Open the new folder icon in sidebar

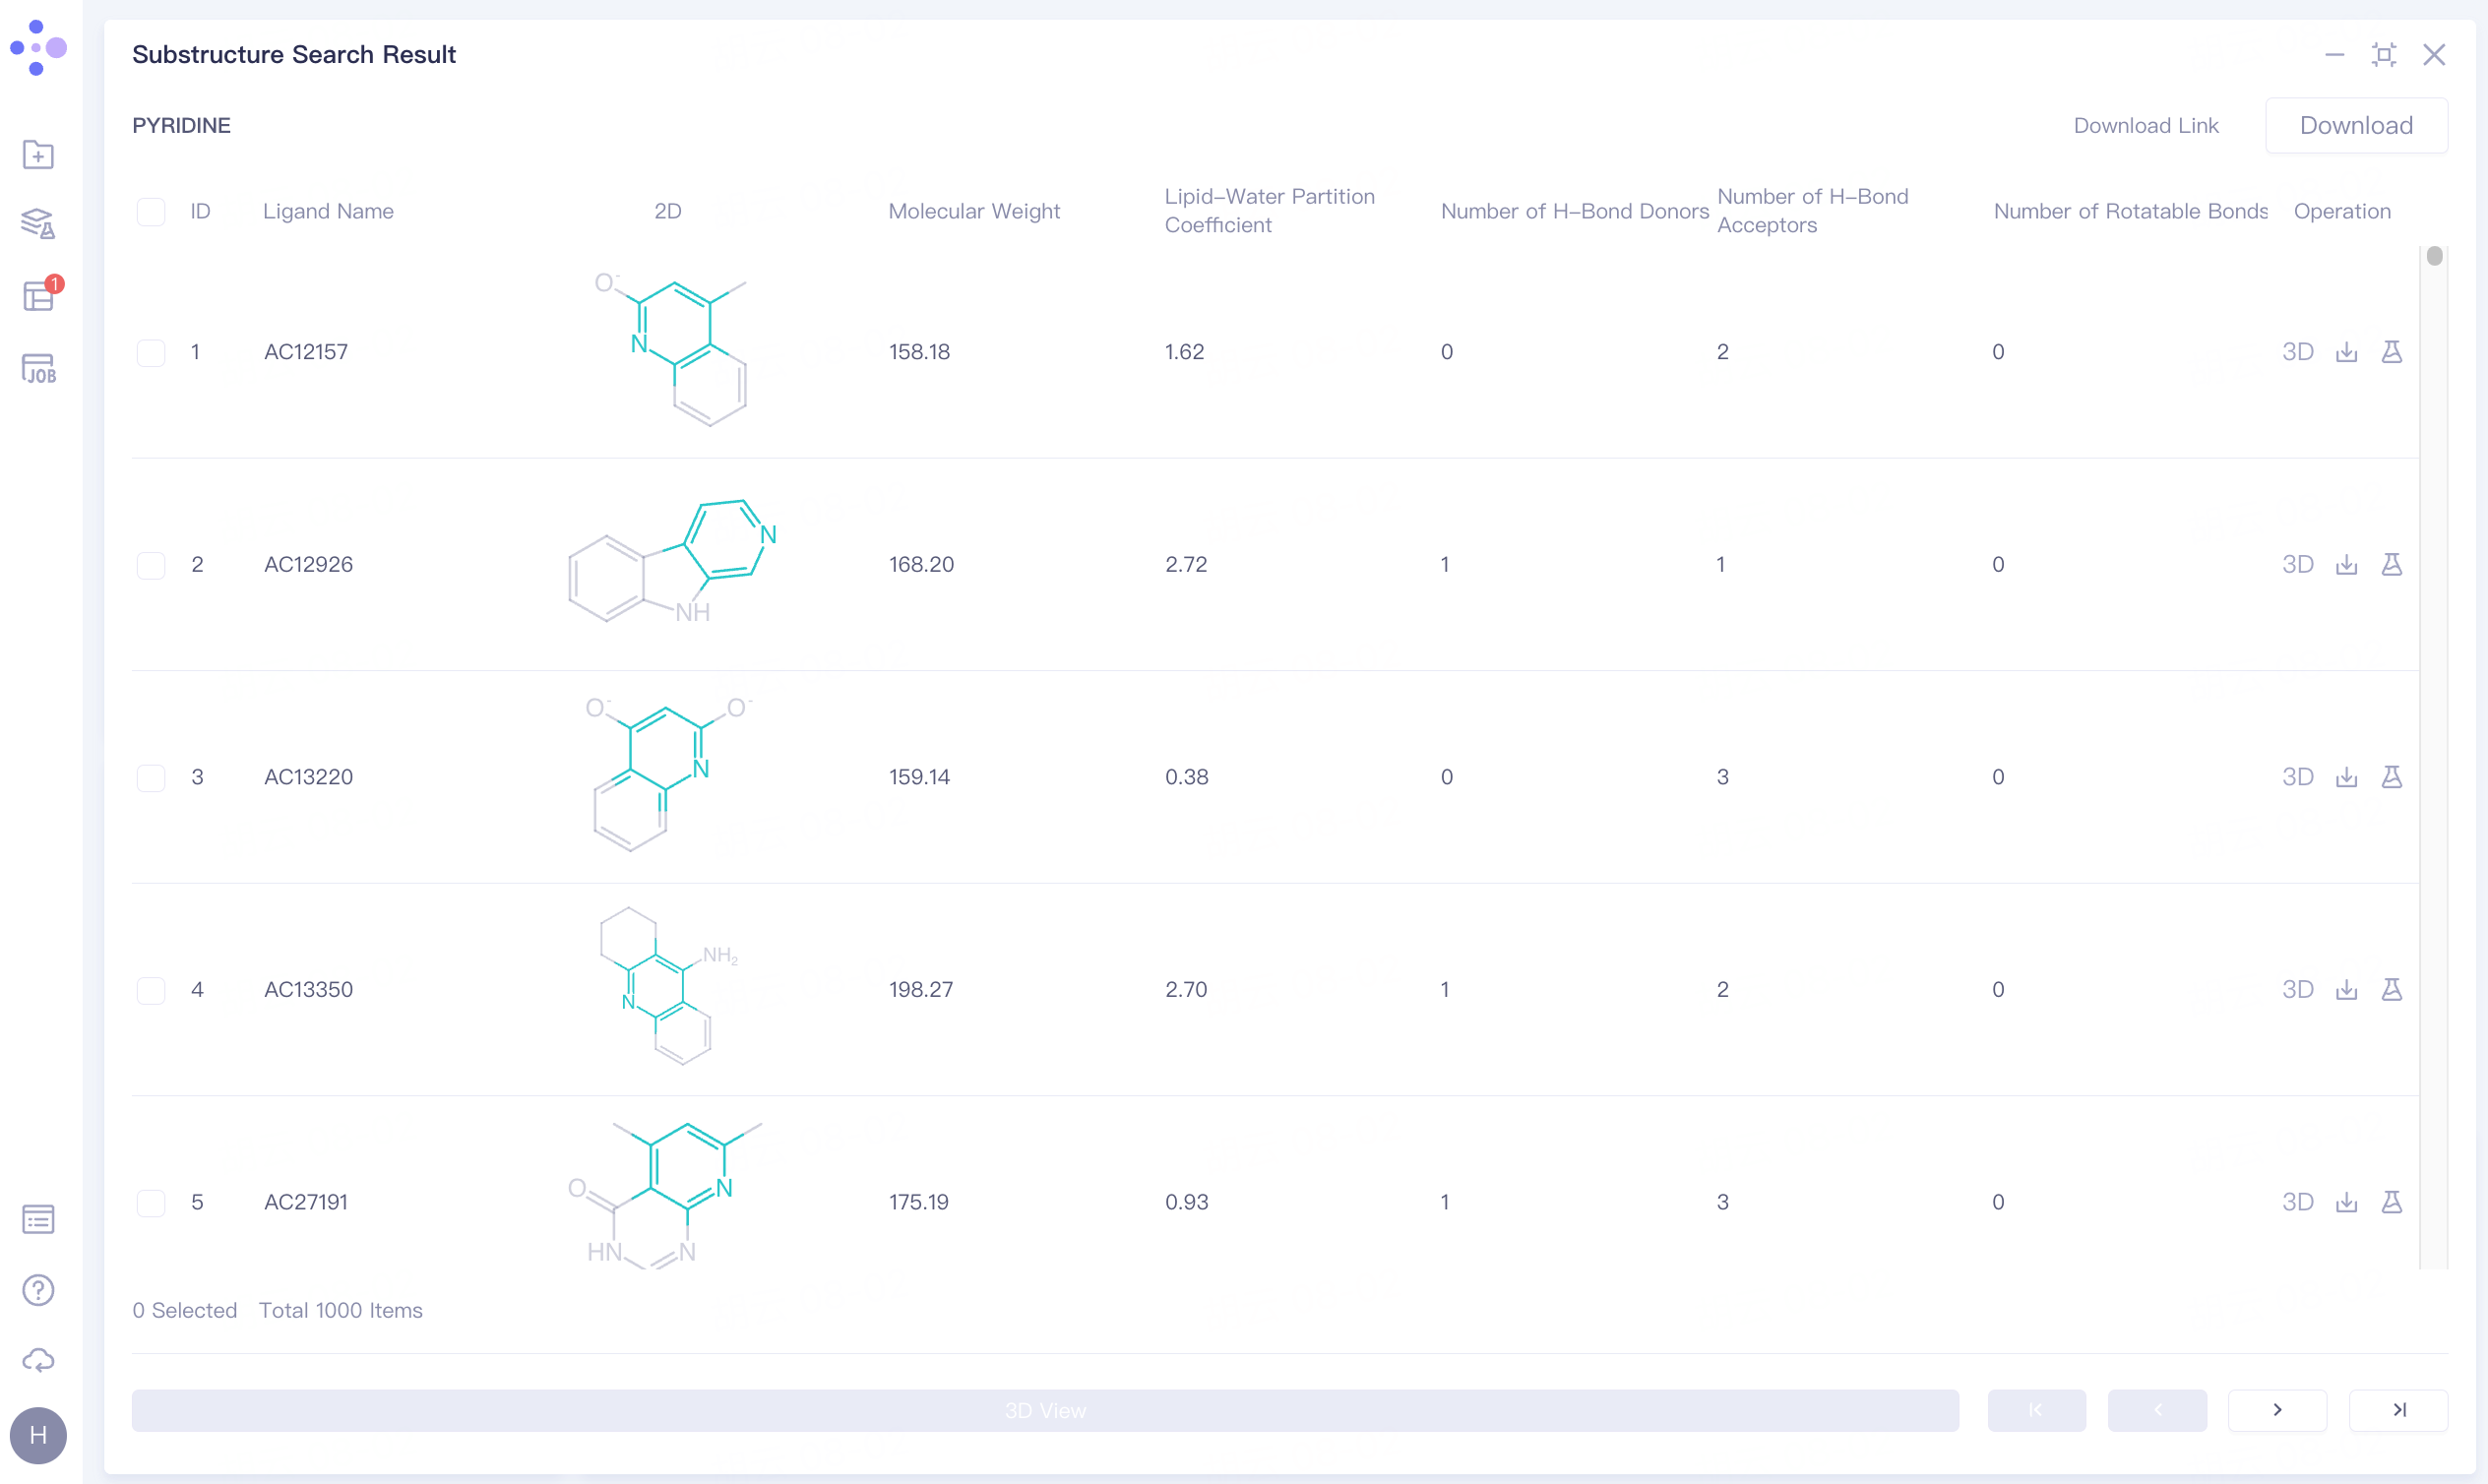[38, 155]
